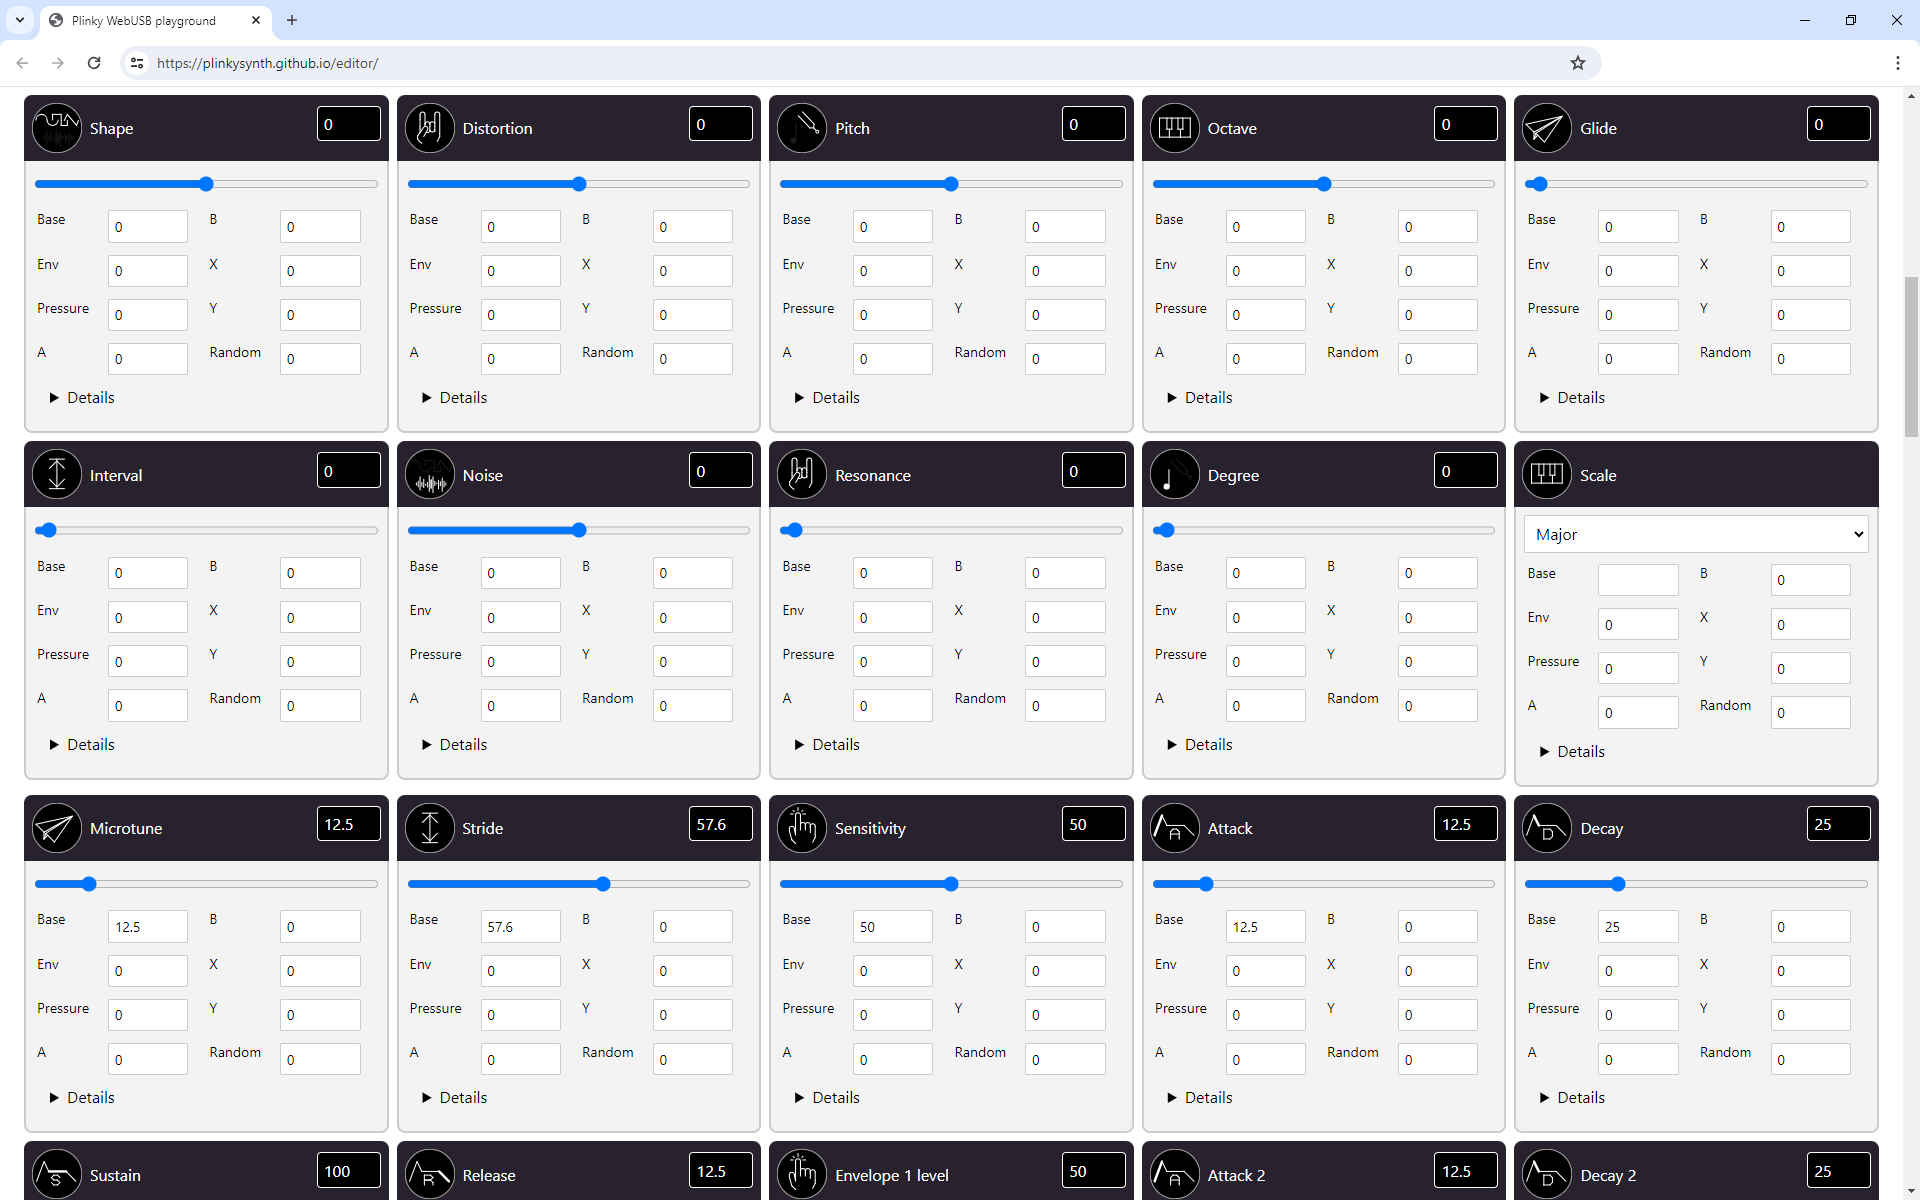Click the Degree value box in header
Image resolution: width=1920 pixels, height=1200 pixels.
tap(1465, 471)
